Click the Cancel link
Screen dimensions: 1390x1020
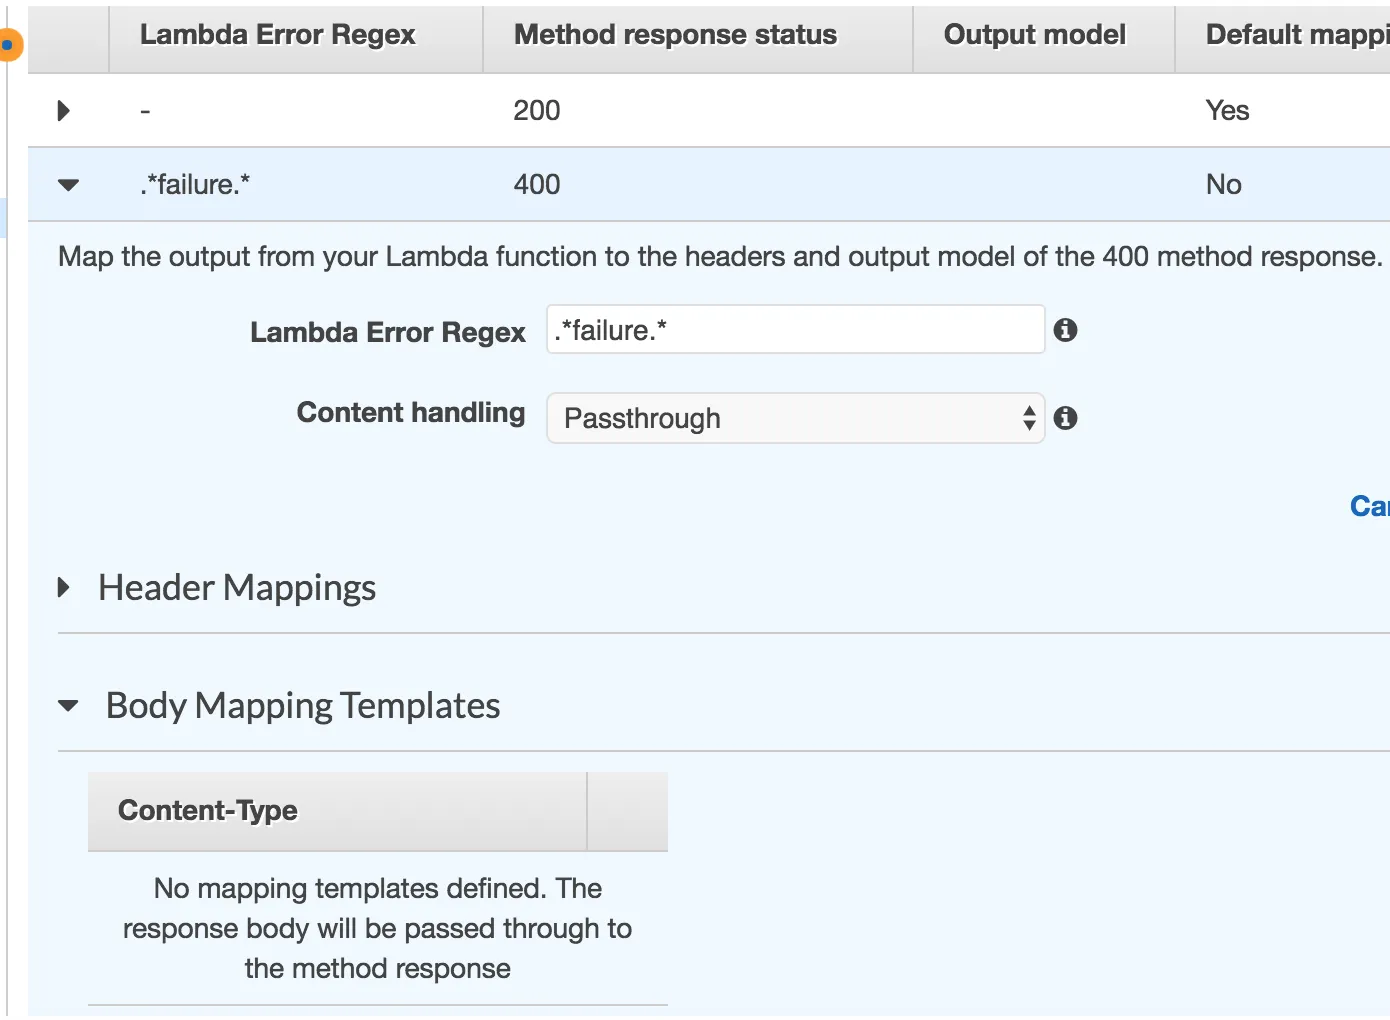(x=1371, y=506)
